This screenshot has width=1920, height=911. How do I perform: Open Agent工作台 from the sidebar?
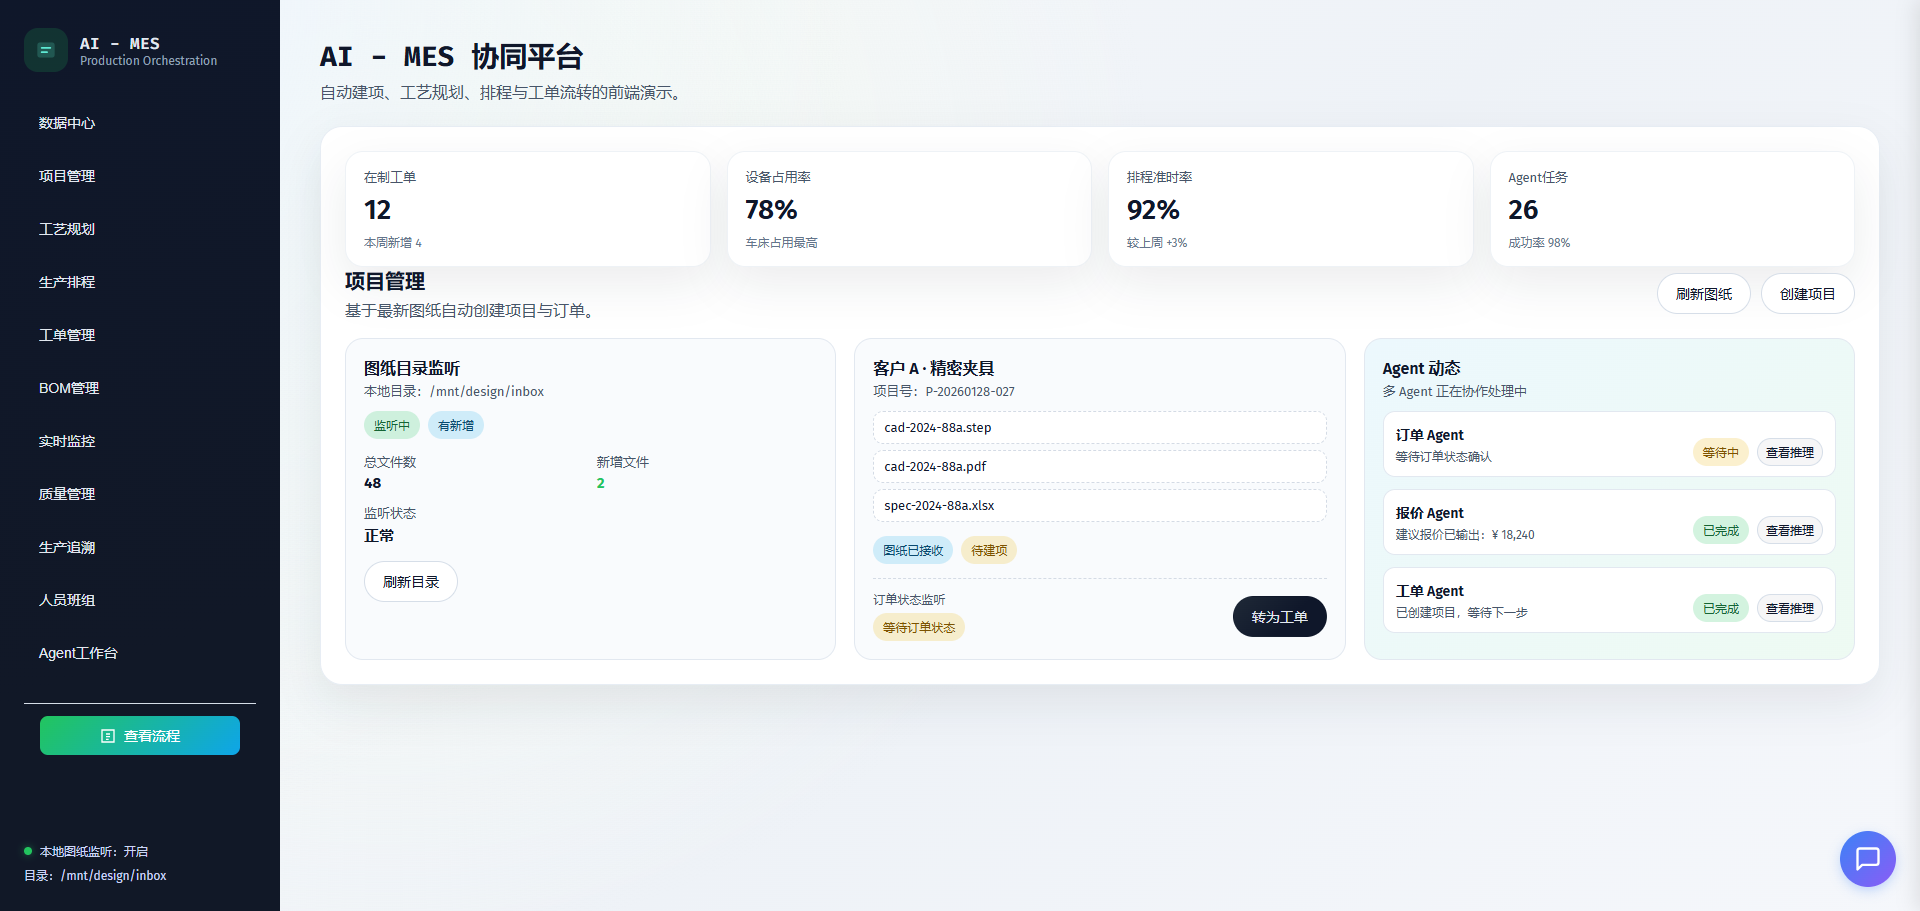coord(78,653)
